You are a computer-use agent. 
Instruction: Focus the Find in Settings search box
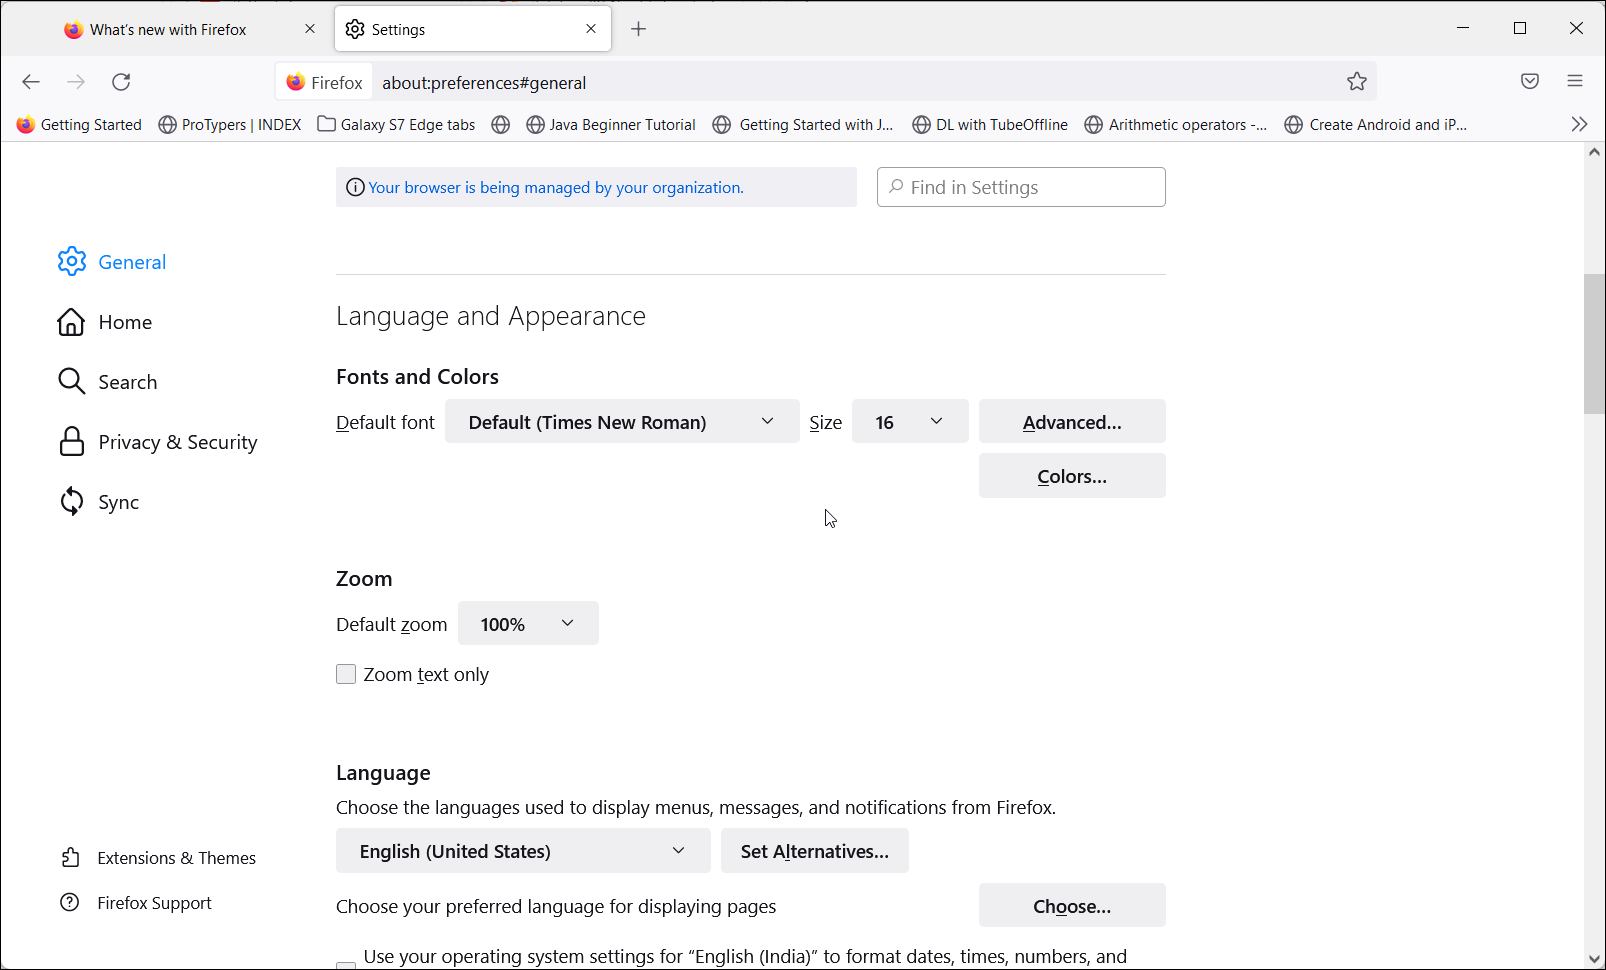pyautogui.click(x=1021, y=187)
